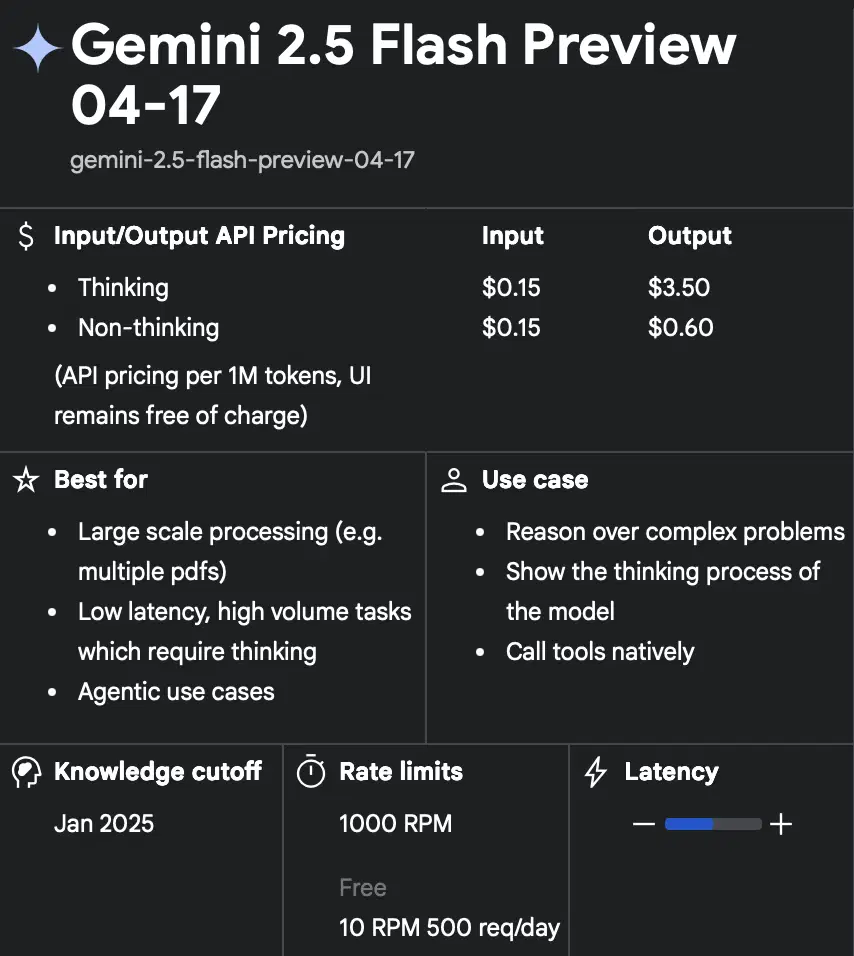The height and width of the screenshot is (956, 854).
Task: Click the Gemini sparkle star icon
Action: tap(38, 48)
